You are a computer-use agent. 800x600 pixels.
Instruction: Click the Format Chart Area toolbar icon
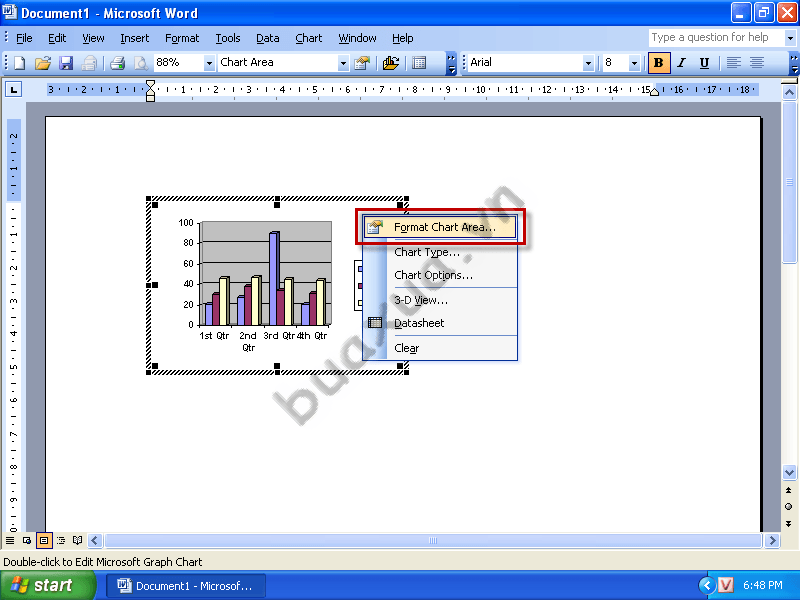(x=362, y=63)
